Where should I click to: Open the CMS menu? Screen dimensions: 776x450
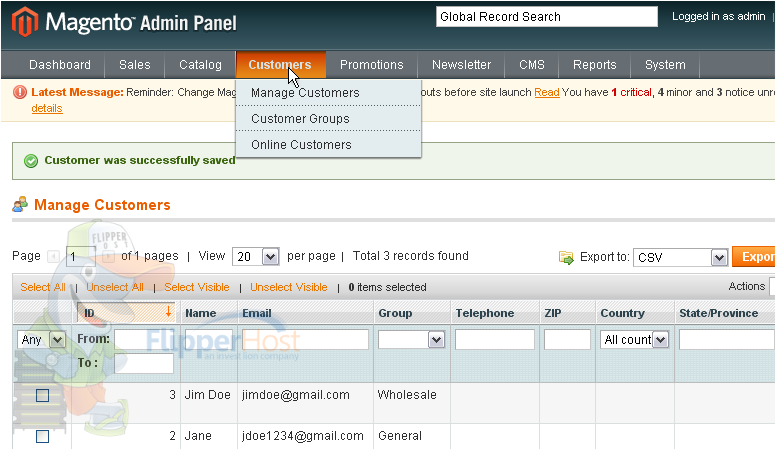(x=532, y=65)
